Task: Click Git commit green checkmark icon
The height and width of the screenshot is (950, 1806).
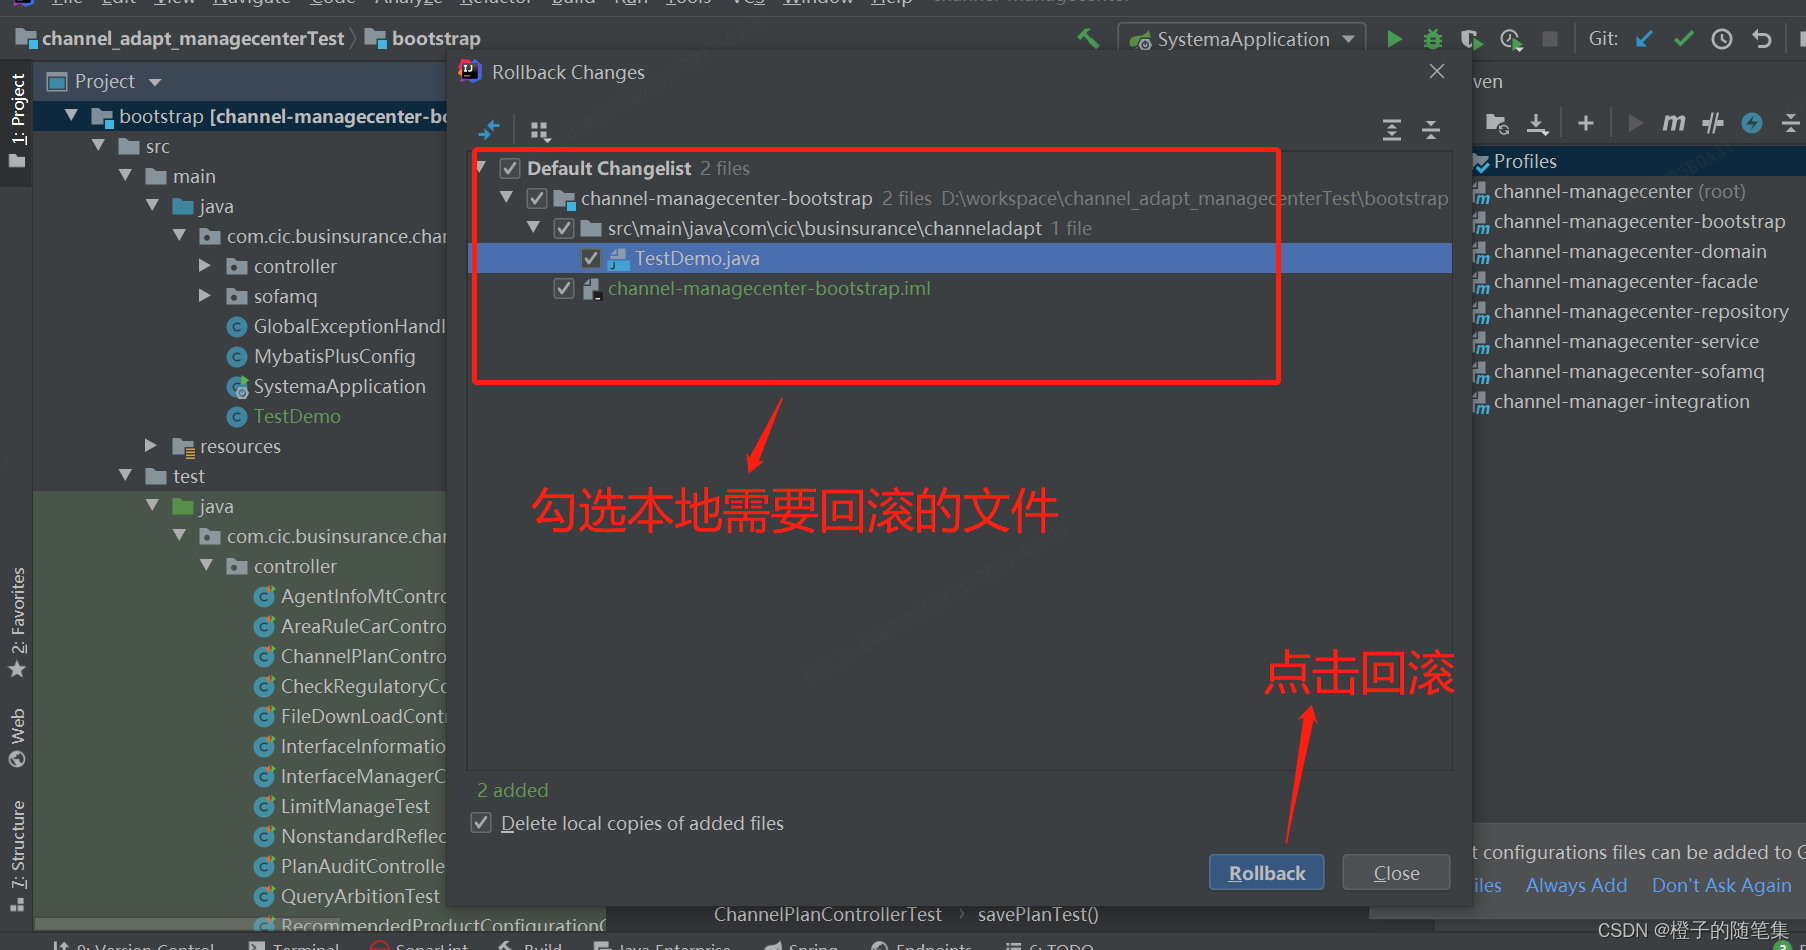Action: point(1683,39)
